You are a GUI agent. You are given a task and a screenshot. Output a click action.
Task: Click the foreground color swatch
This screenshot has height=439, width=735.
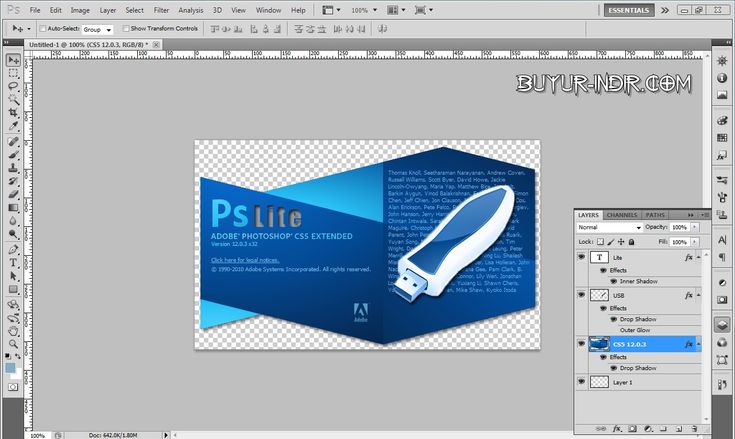pos(10,368)
